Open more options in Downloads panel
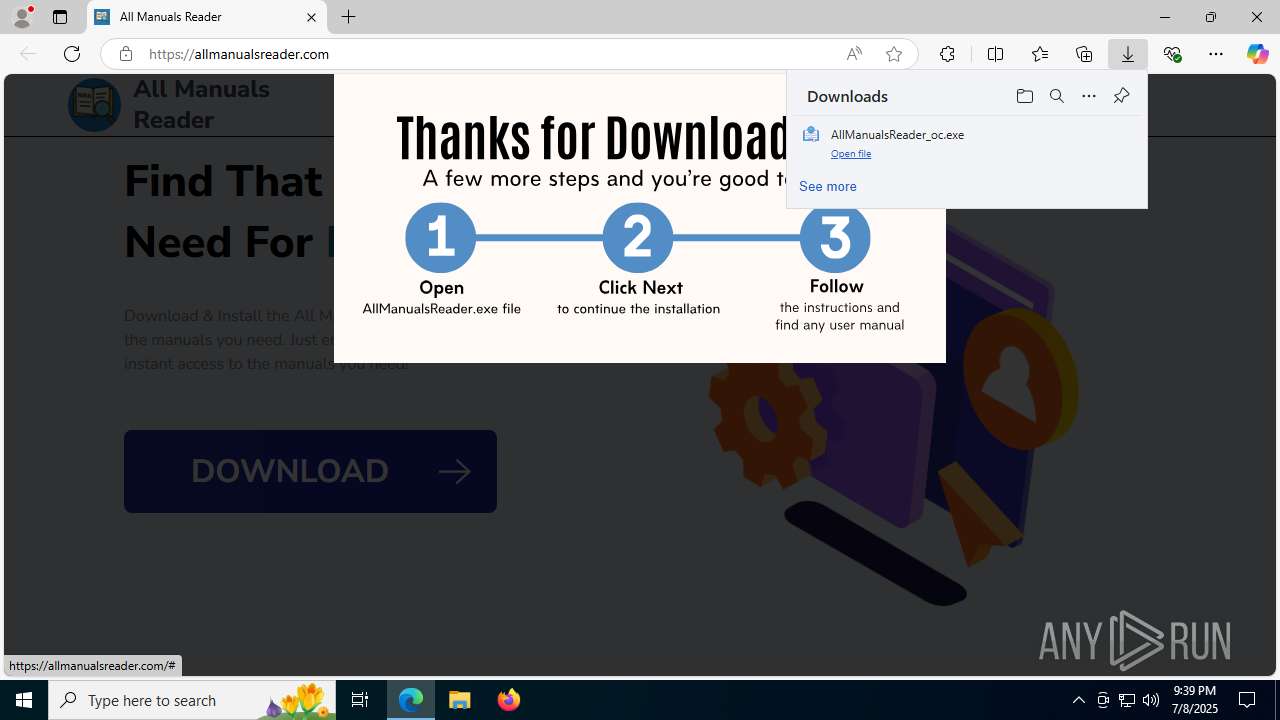The image size is (1280, 720). pos(1089,96)
